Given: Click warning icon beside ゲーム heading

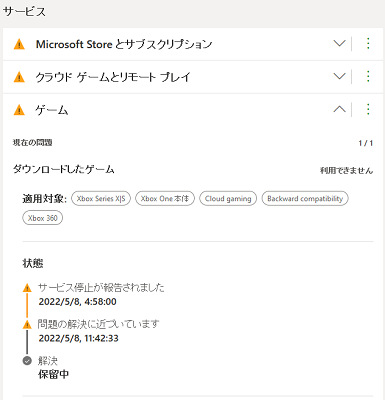Looking at the screenshot, I should (x=19, y=110).
